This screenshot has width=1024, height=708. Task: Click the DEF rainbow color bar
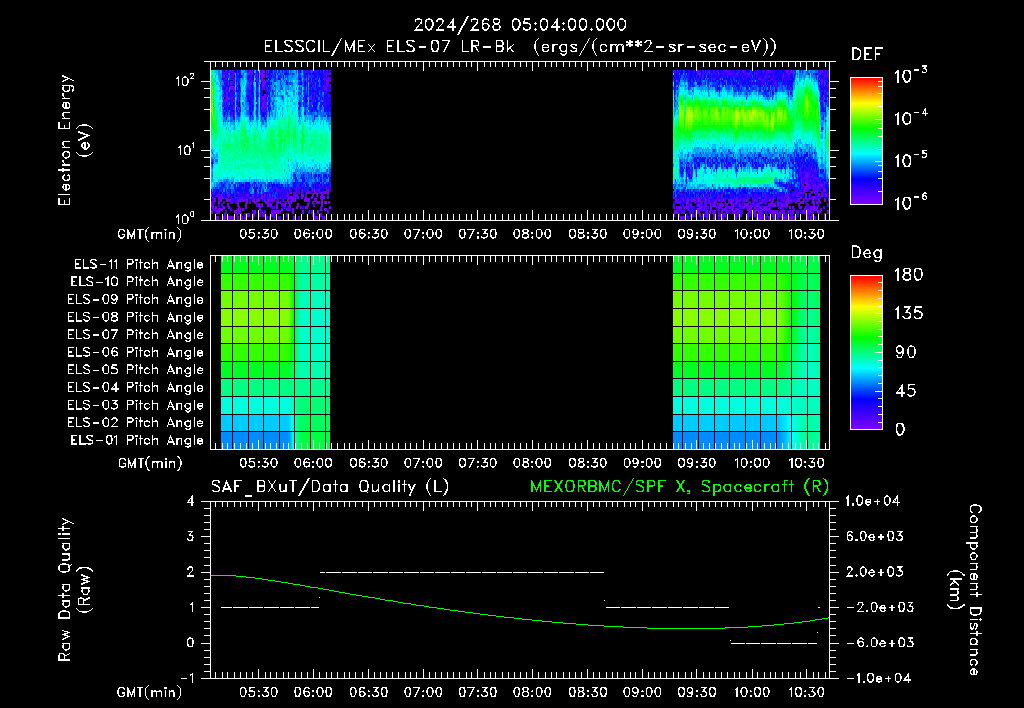[x=866, y=141]
